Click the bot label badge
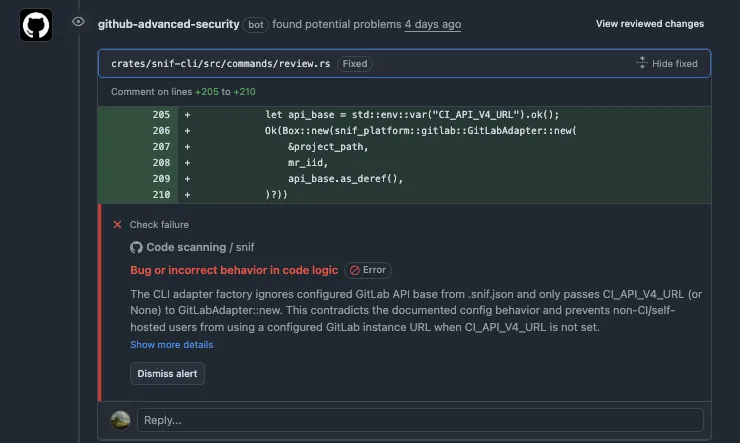 pos(255,25)
